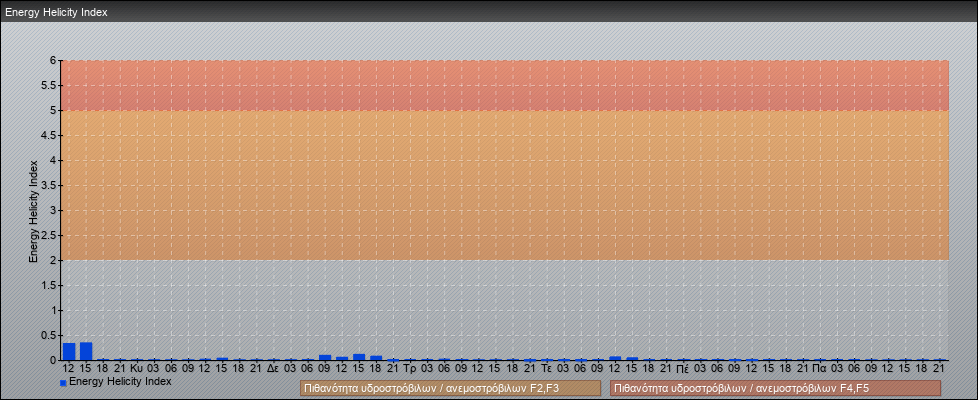Click the y-axis value 1
978x400 pixels.
[x=54, y=310]
